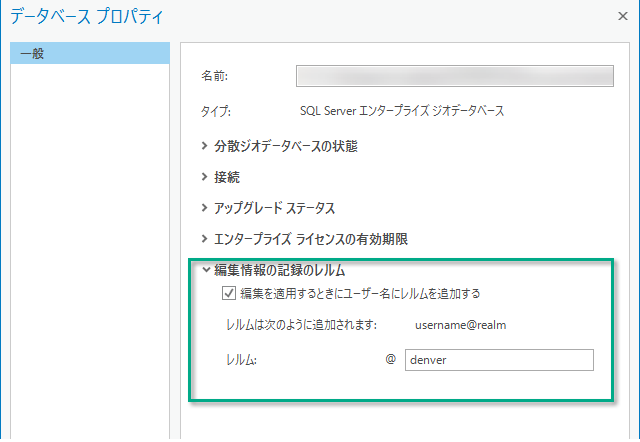
Task: Click the username@realm example text
Action: pos(461,325)
